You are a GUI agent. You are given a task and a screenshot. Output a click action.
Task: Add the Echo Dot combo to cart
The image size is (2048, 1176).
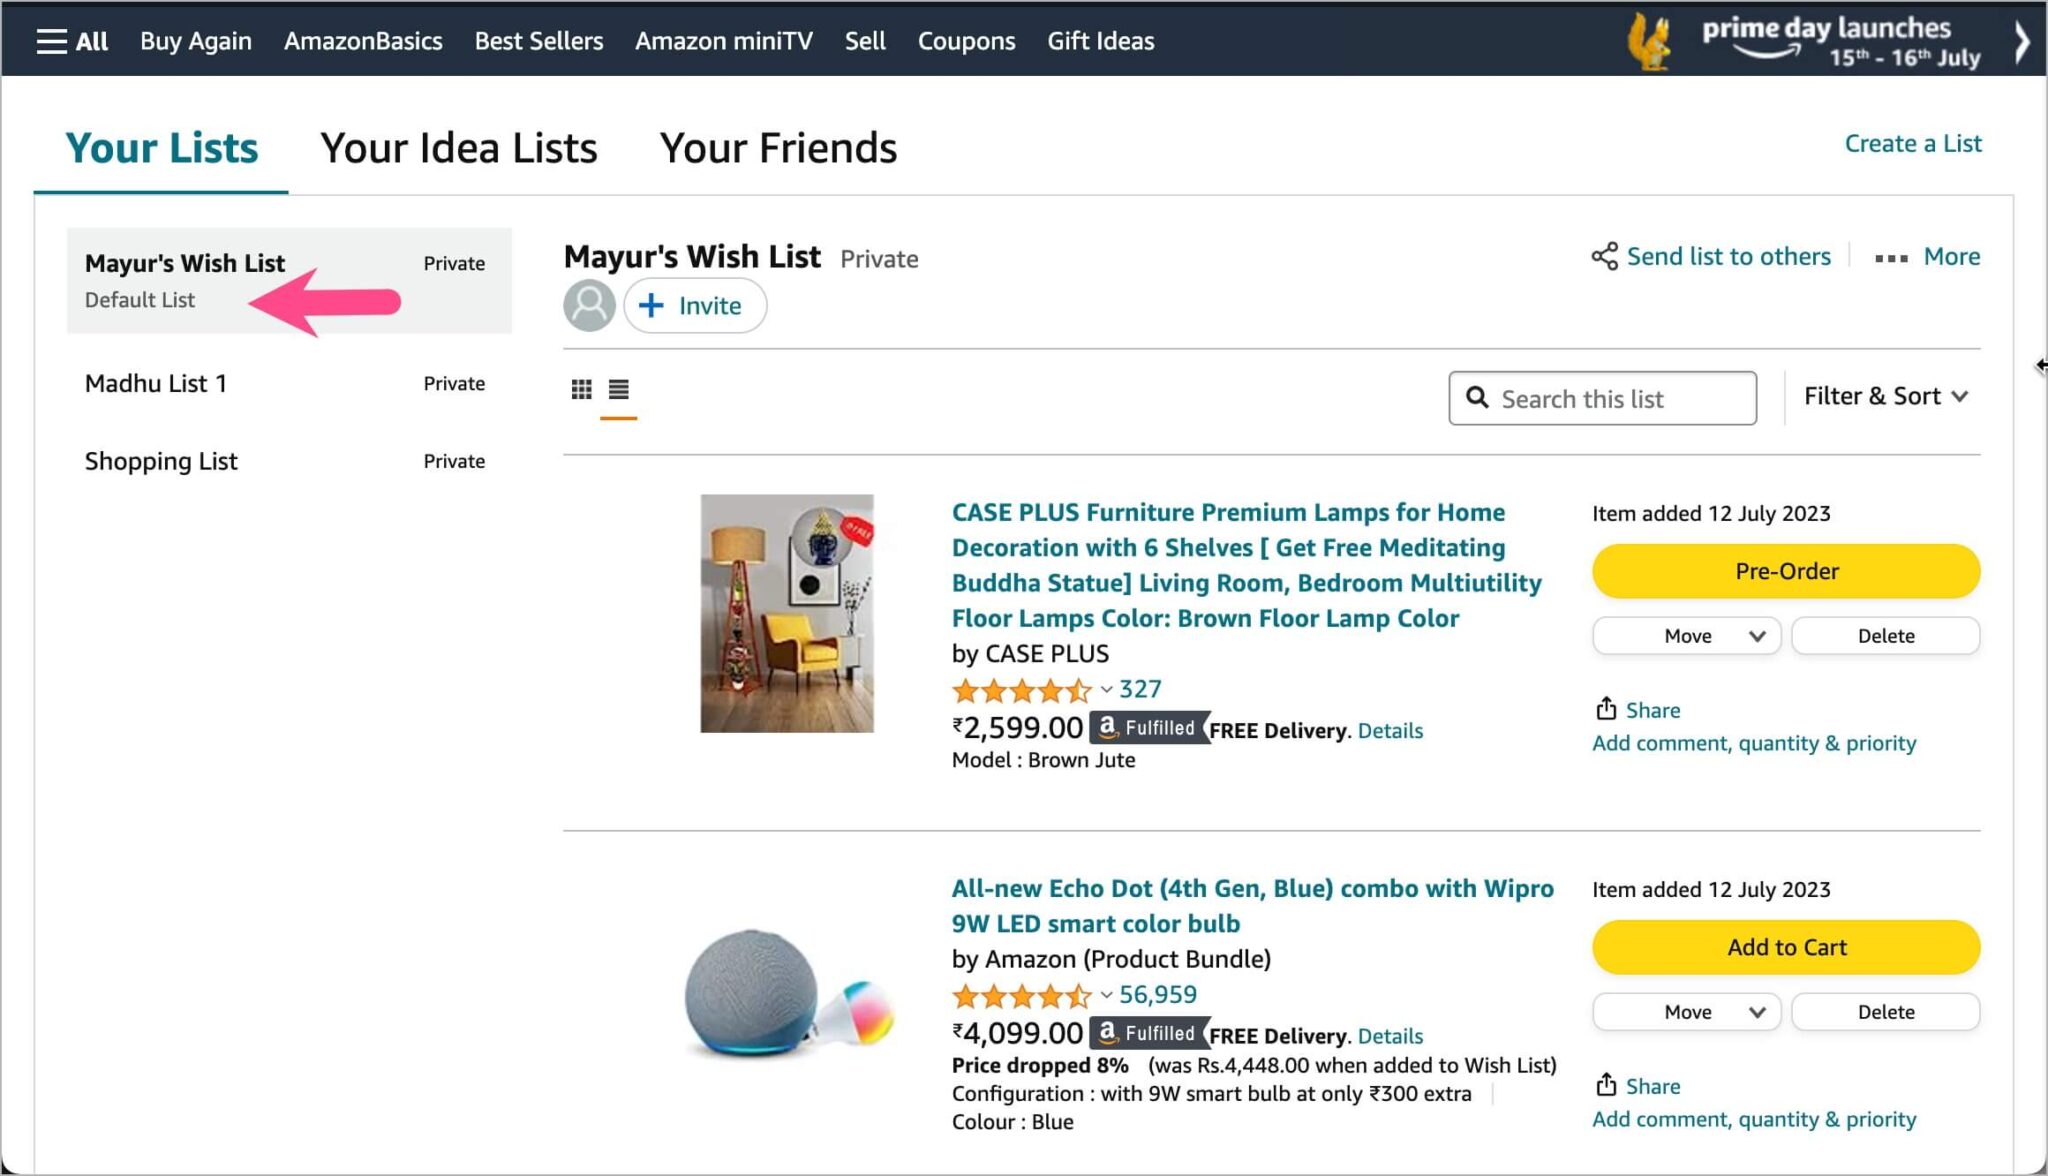[1786, 947]
